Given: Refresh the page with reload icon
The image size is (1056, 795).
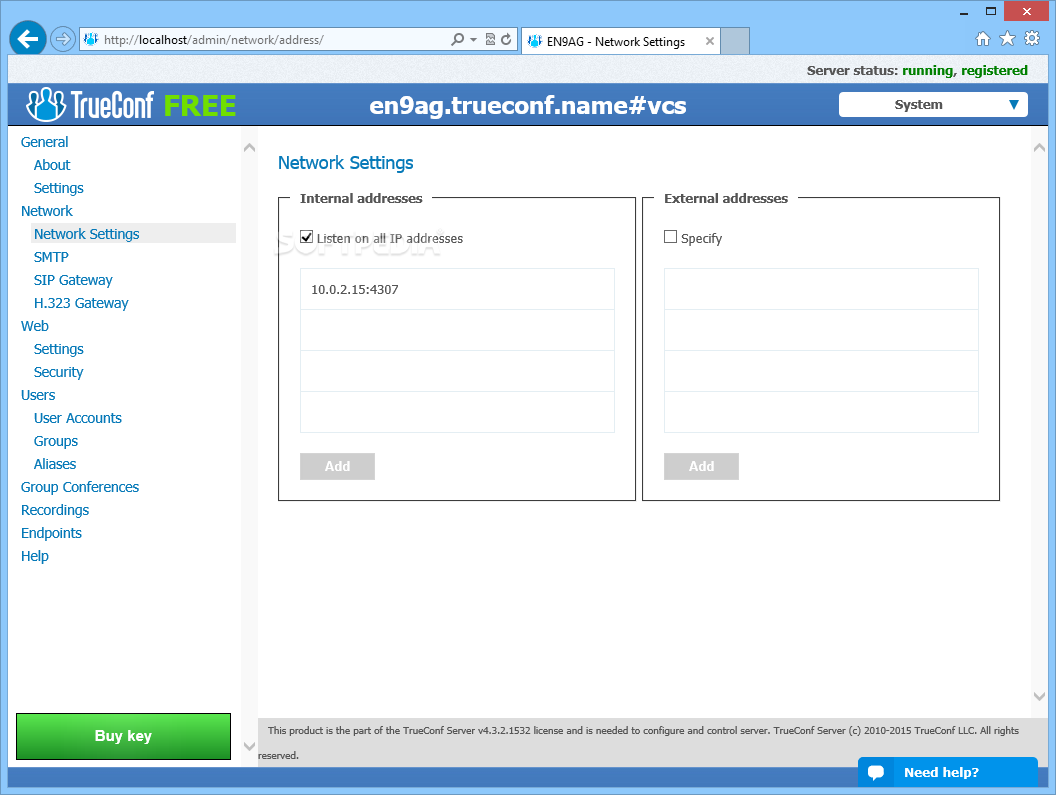Looking at the screenshot, I should (x=506, y=39).
